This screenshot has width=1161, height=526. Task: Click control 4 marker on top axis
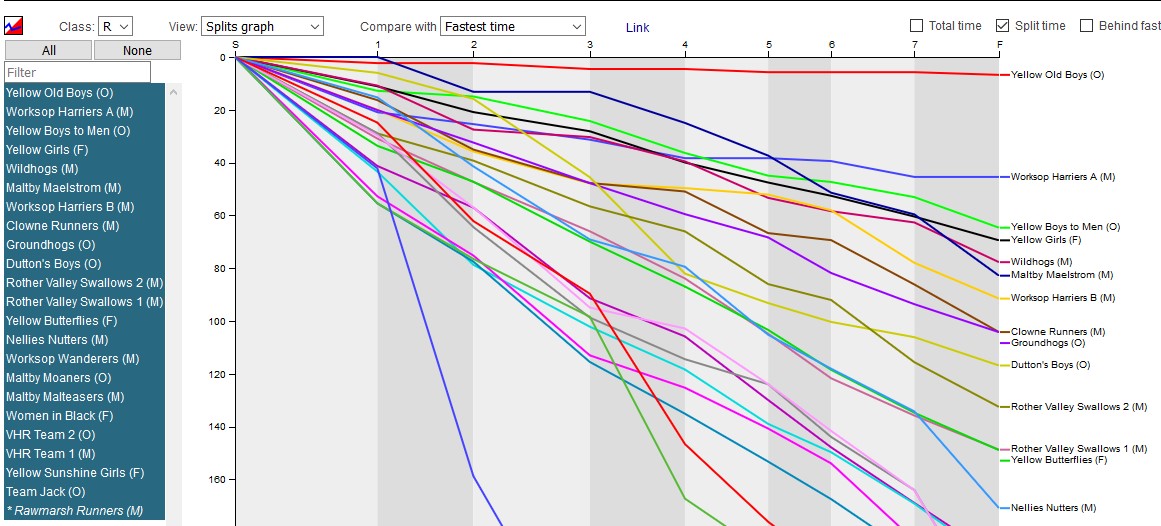[x=684, y=44]
